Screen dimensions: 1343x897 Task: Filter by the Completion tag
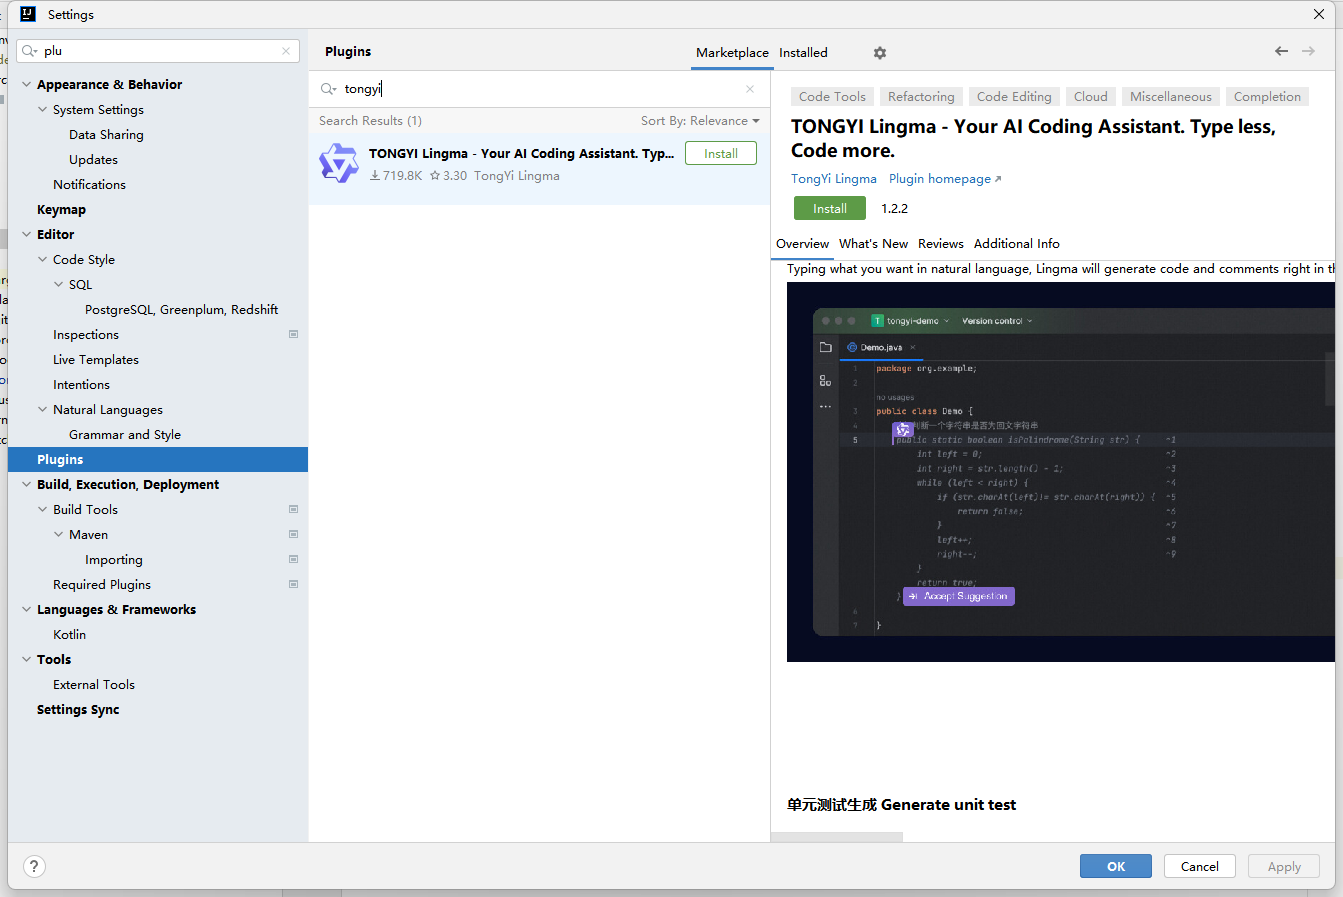(1267, 97)
